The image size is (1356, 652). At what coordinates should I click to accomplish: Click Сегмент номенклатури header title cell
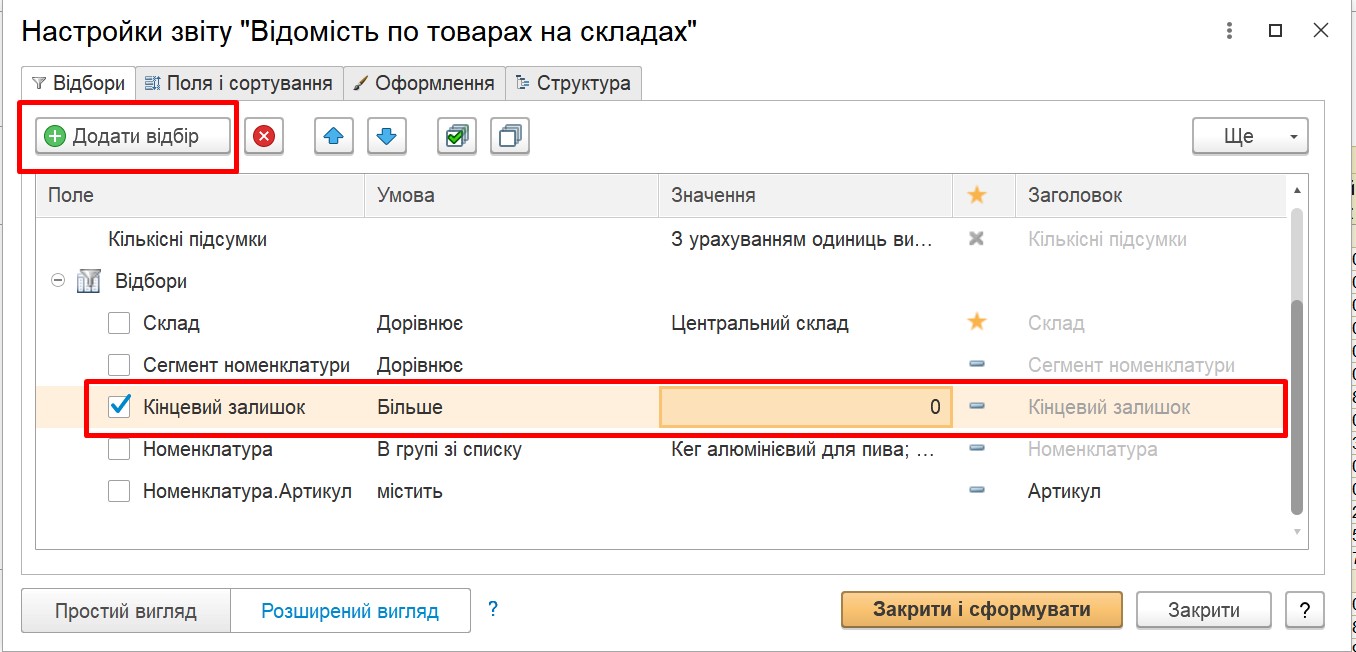[x=1131, y=365]
